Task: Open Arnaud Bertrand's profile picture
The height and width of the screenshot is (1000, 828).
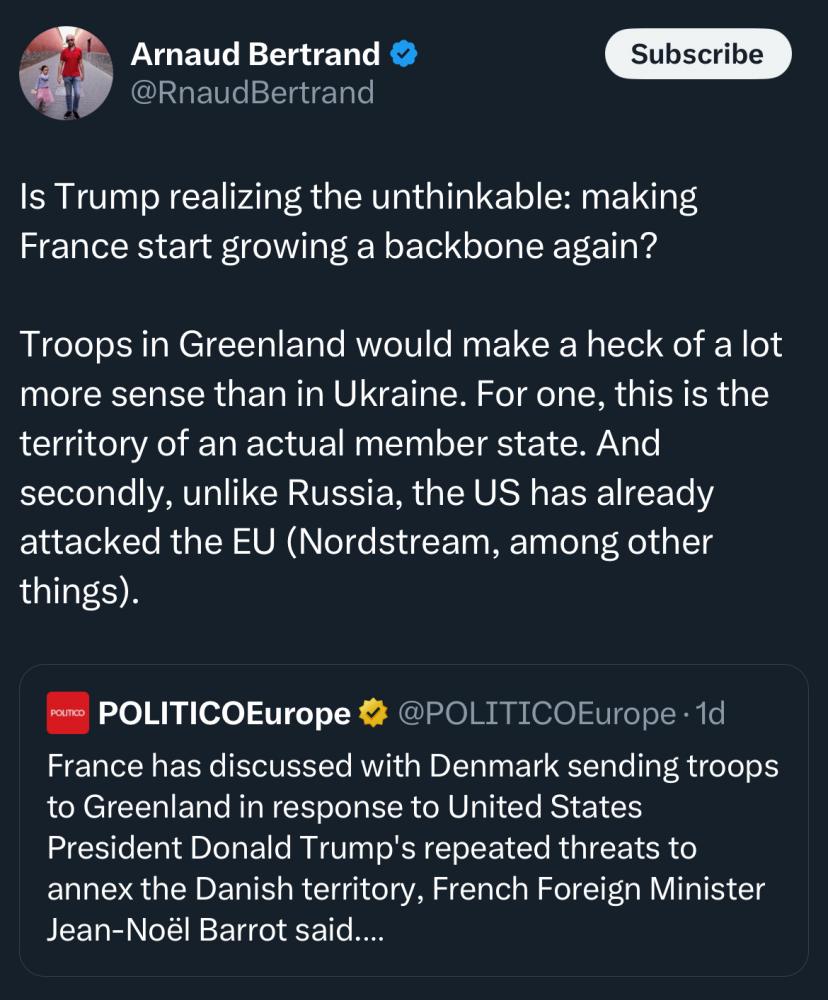Action: [66, 73]
